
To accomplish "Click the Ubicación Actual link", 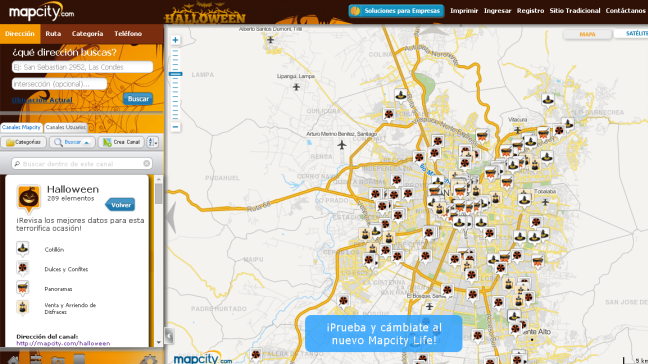I will tap(42, 100).
